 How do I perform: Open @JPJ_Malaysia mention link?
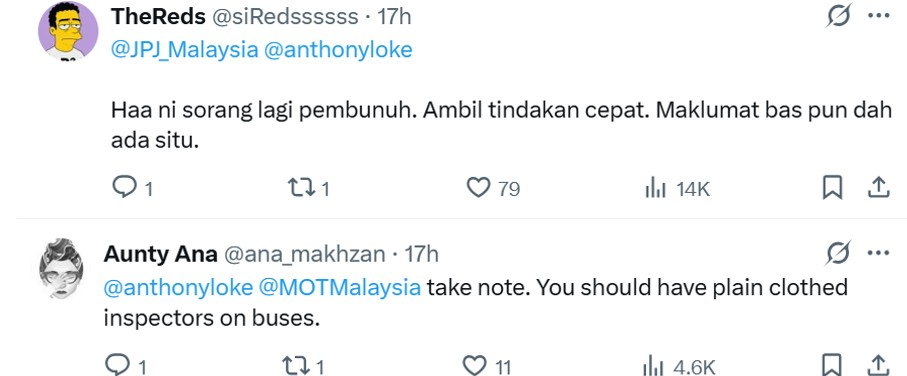click(x=185, y=50)
